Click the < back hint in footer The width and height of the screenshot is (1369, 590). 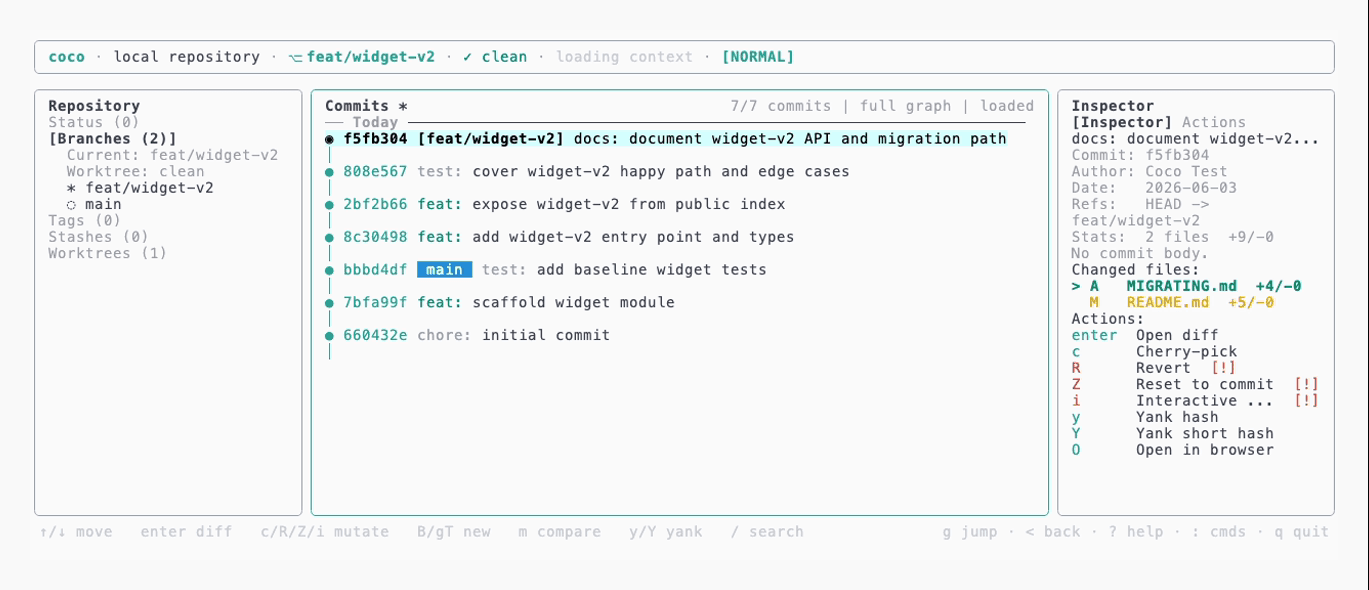1053,532
